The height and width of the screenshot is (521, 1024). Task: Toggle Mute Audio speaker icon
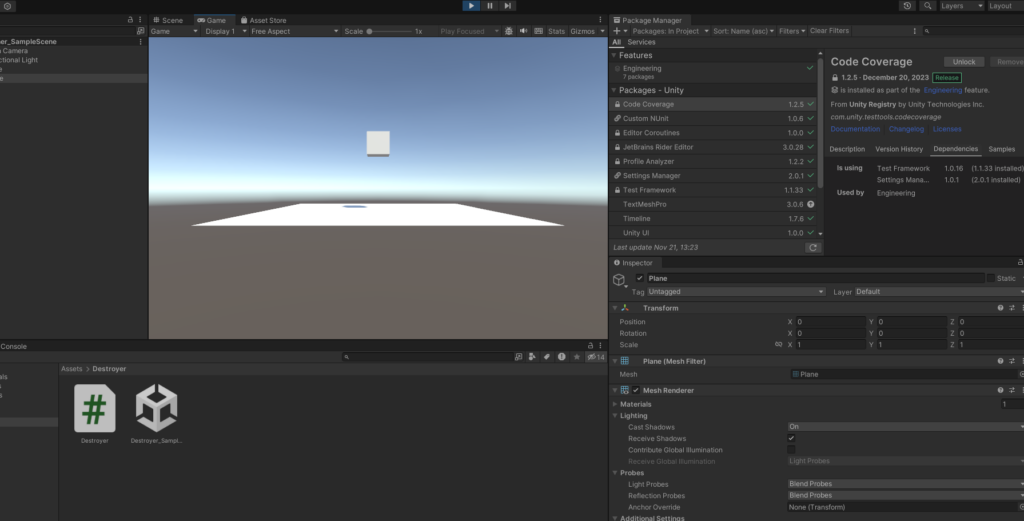(523, 31)
